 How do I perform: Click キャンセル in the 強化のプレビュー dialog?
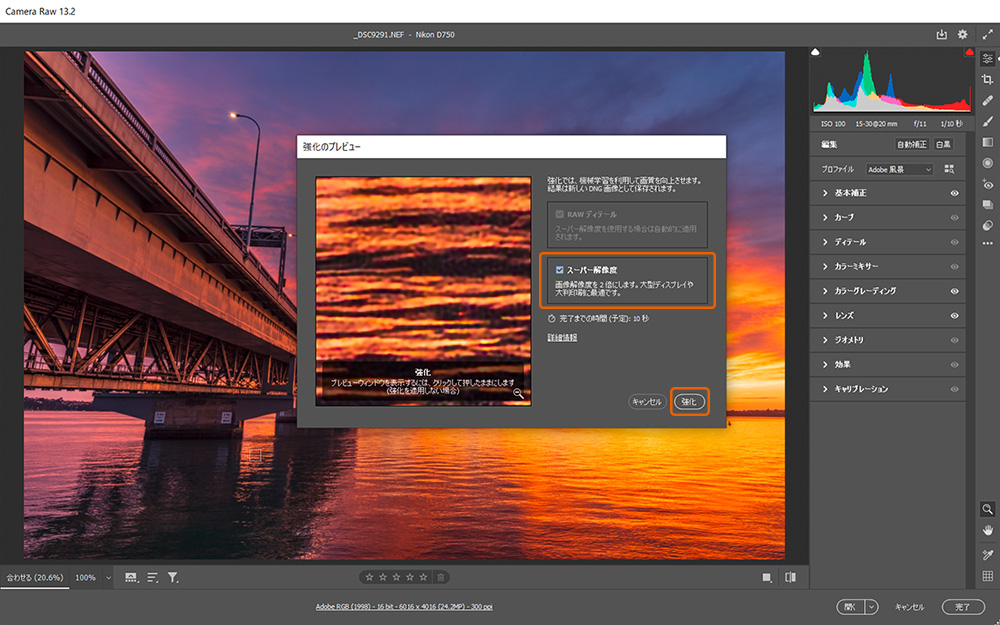(x=647, y=402)
